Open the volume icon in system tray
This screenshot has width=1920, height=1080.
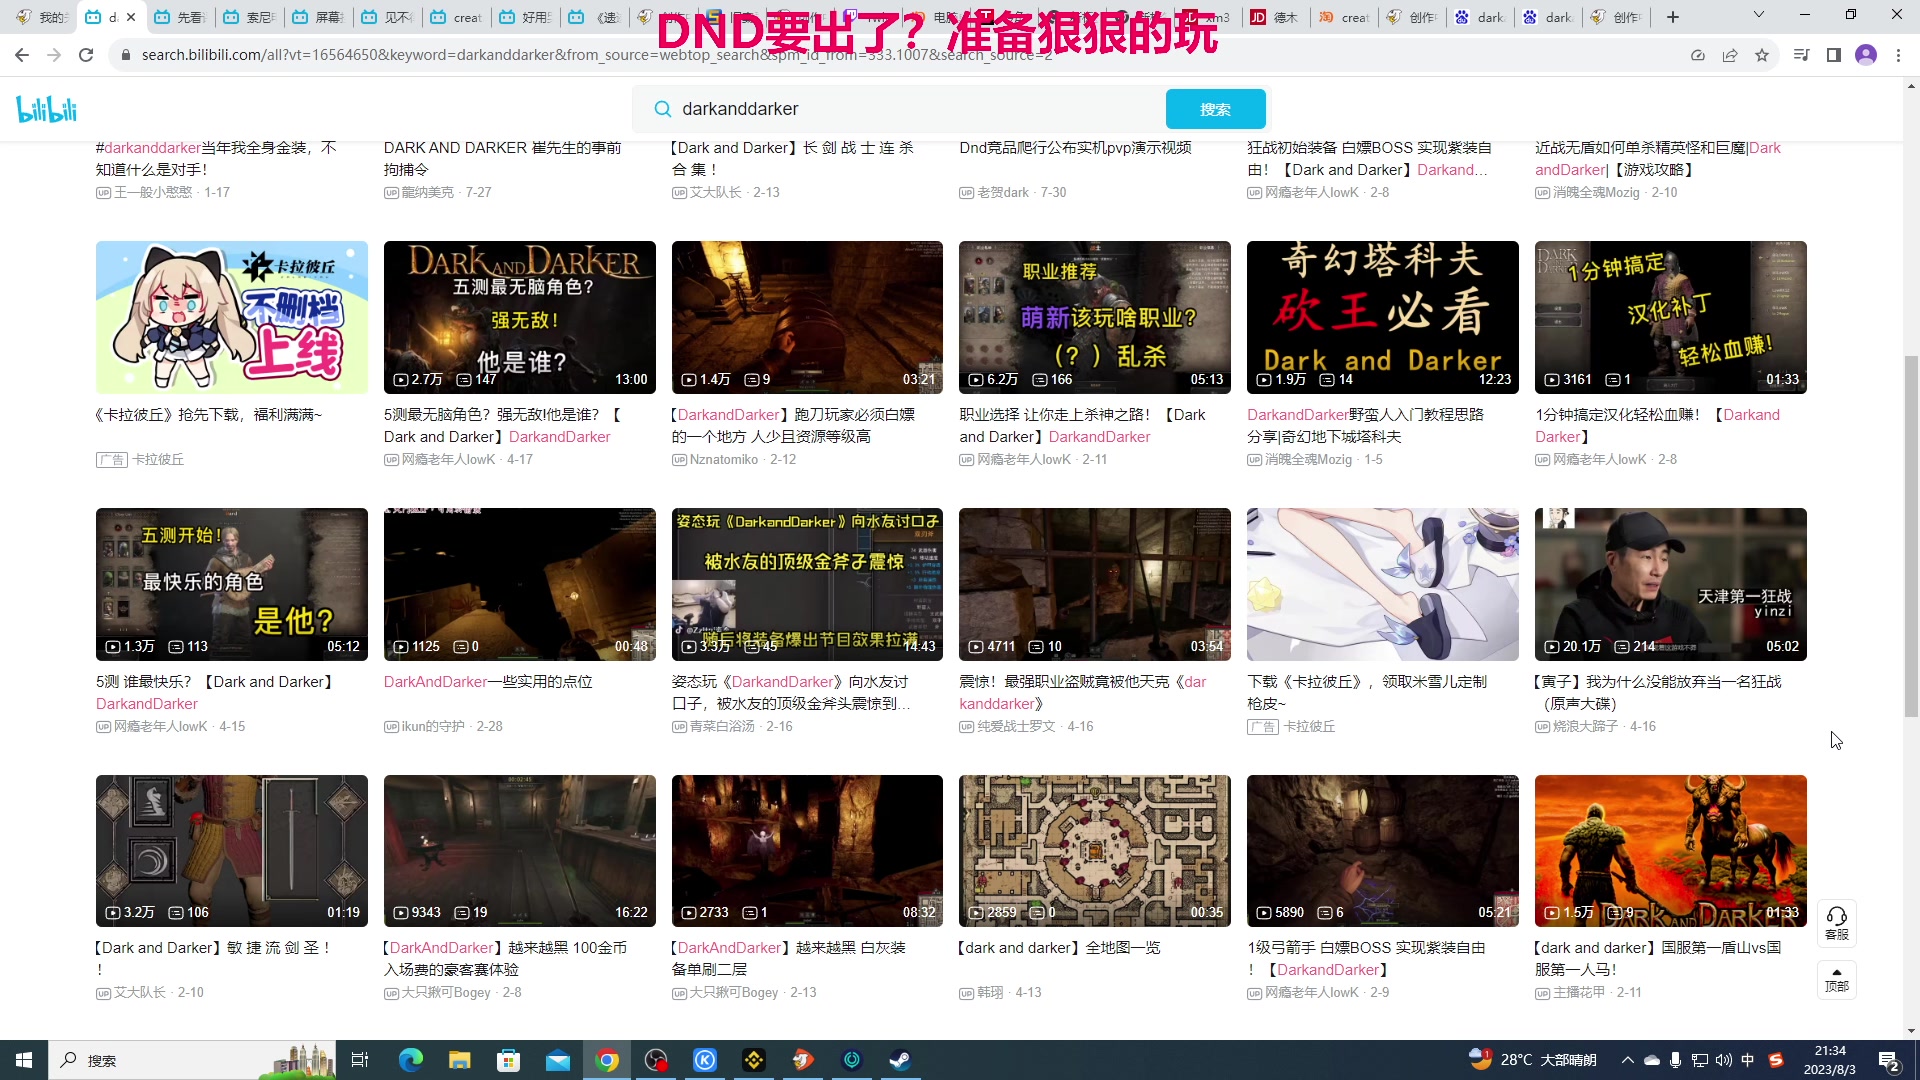pos(1723,1060)
